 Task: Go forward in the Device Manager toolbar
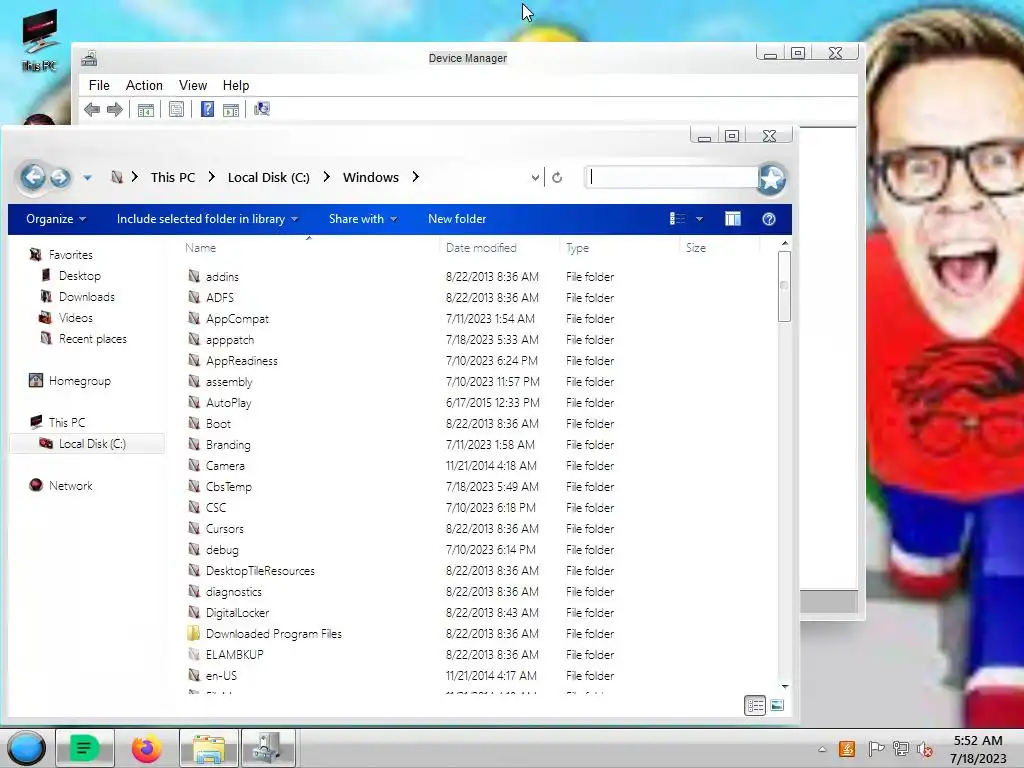[114, 110]
